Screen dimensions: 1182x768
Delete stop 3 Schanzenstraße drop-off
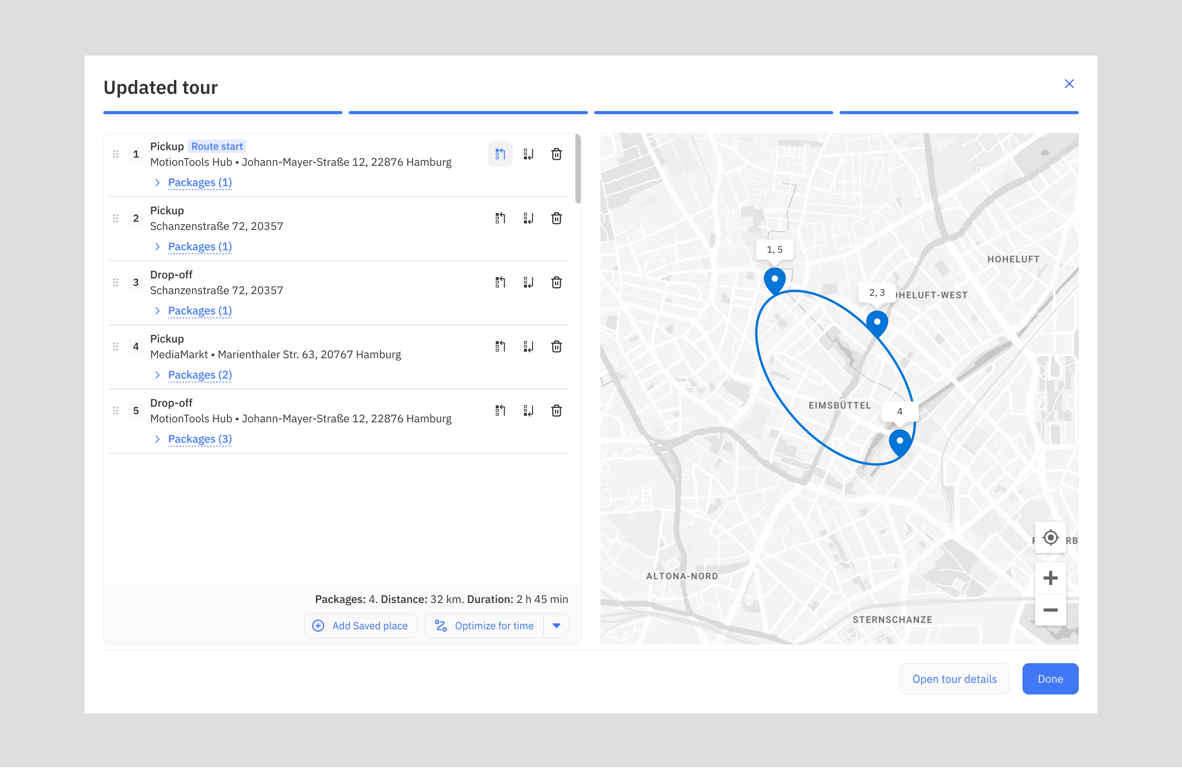pos(556,283)
